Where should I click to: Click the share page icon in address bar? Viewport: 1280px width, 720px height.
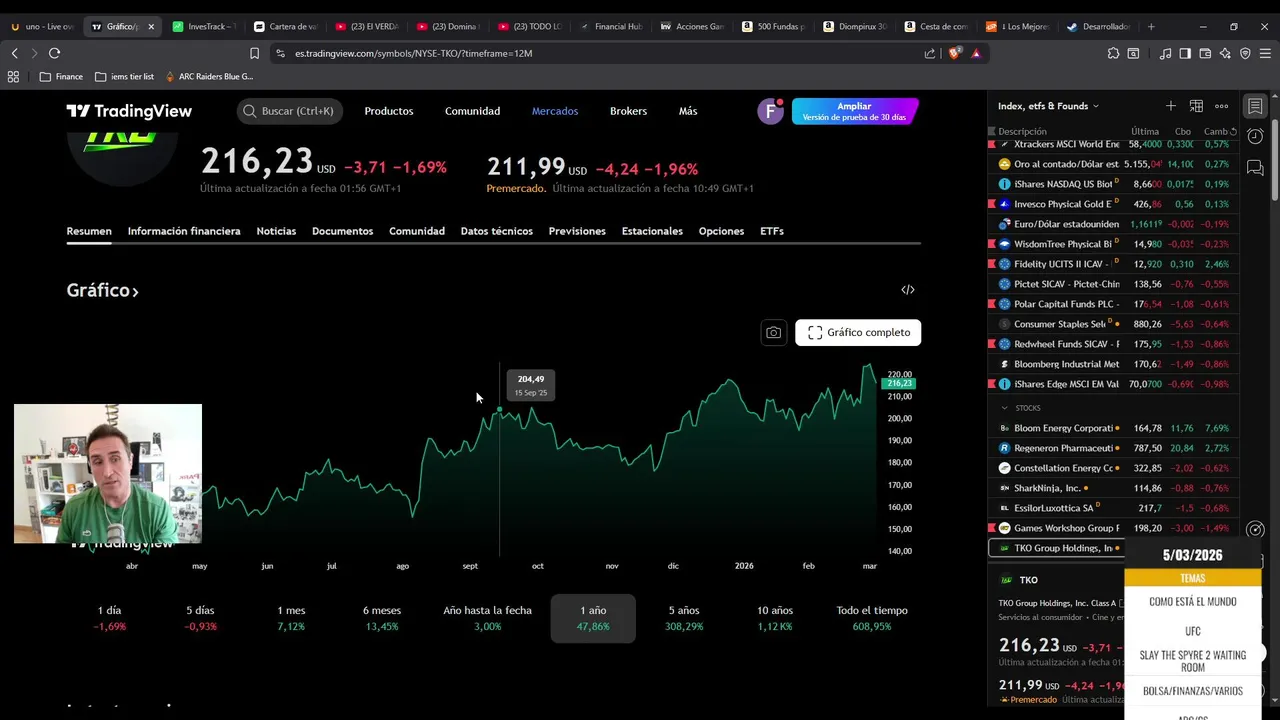pyautogui.click(x=930, y=53)
